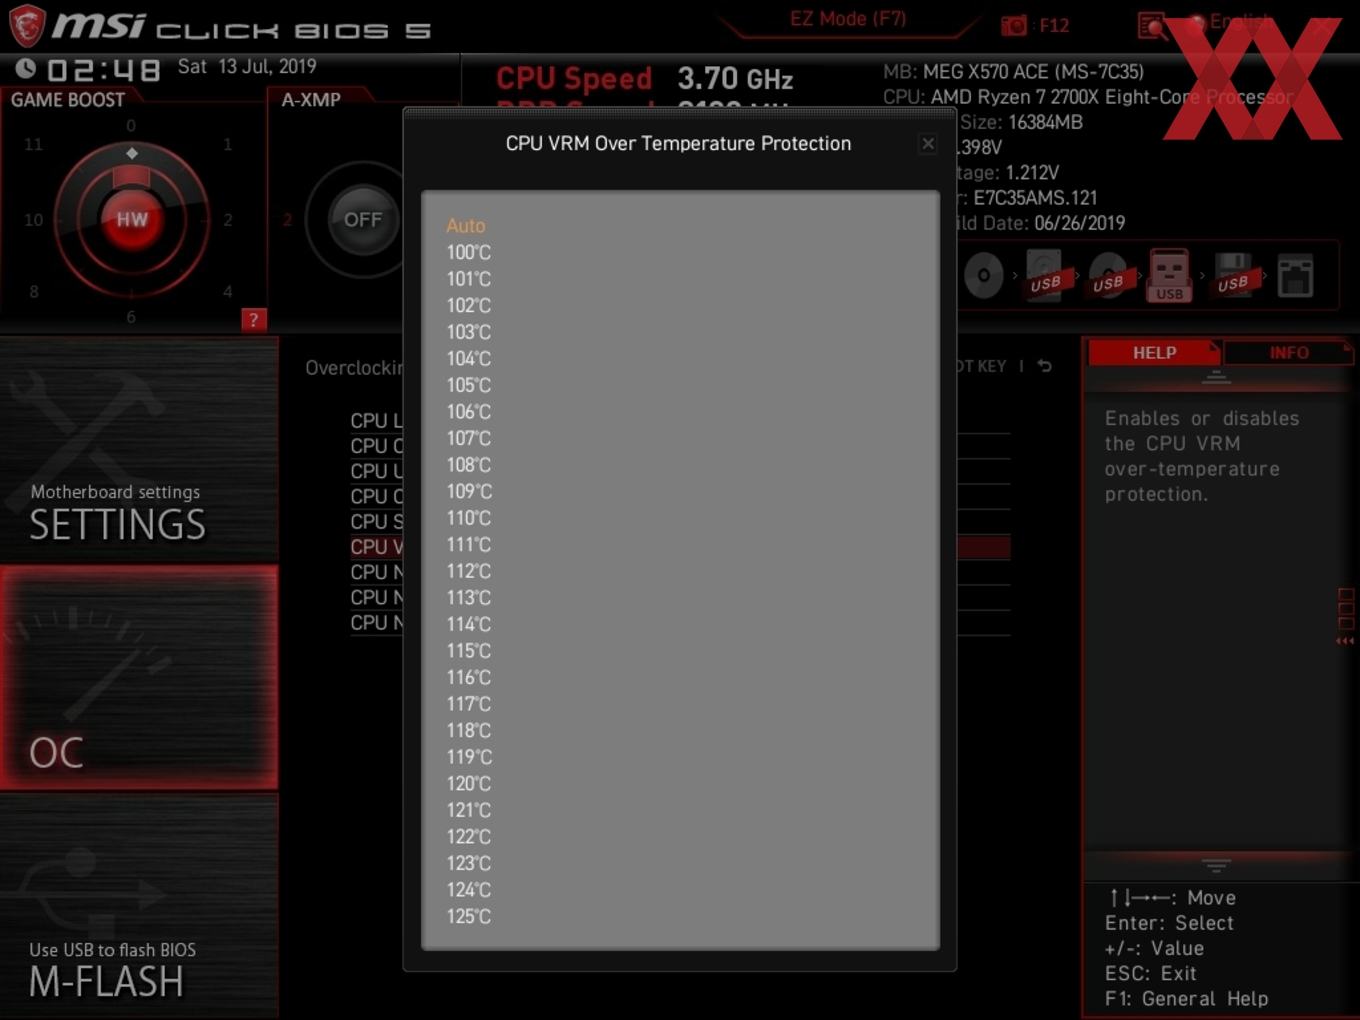The height and width of the screenshot is (1020, 1360).
Task: Switch to EZ Mode (F7)
Action: click(848, 19)
